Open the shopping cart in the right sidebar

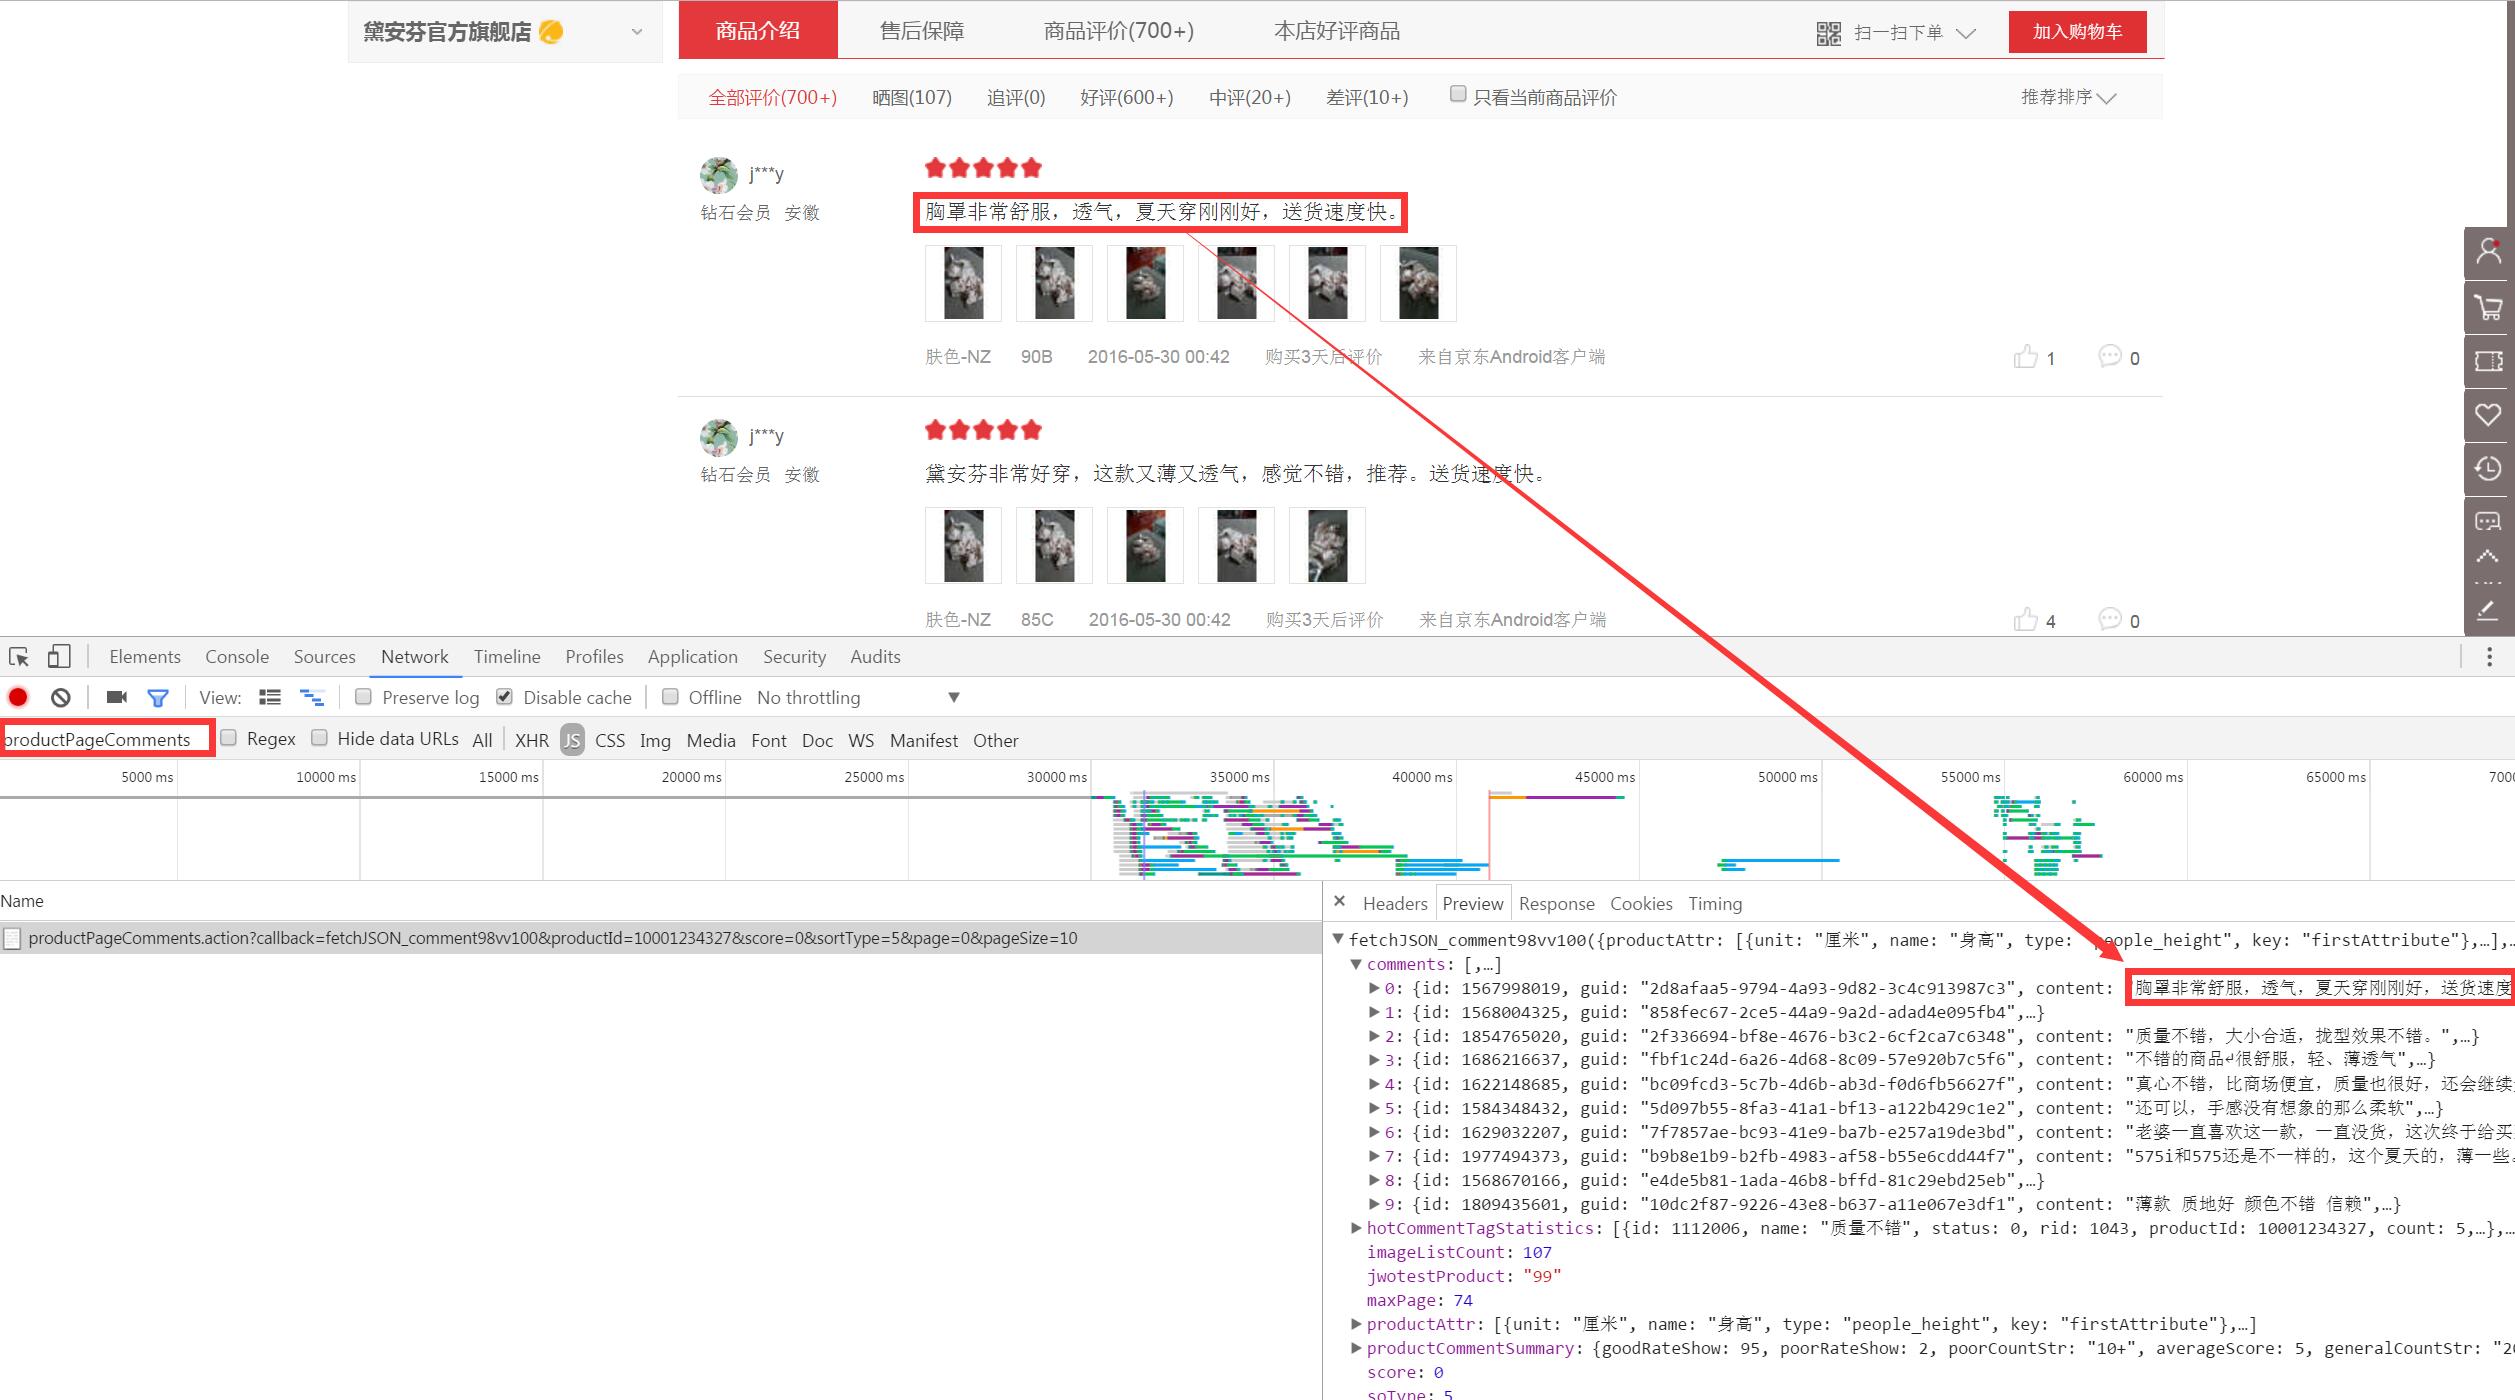pyautogui.click(x=2488, y=307)
